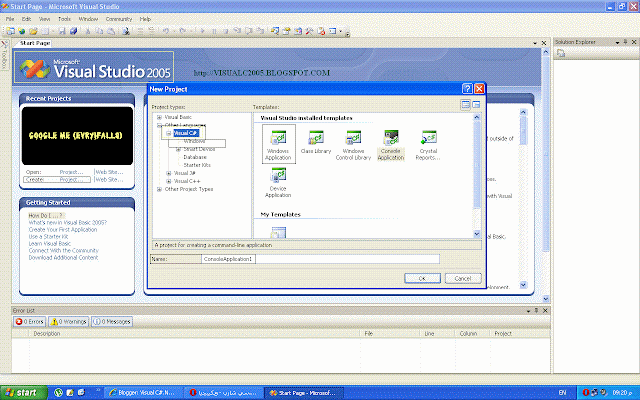The image size is (640, 400).
Task: Select the Device Application template icon
Action: click(278, 182)
